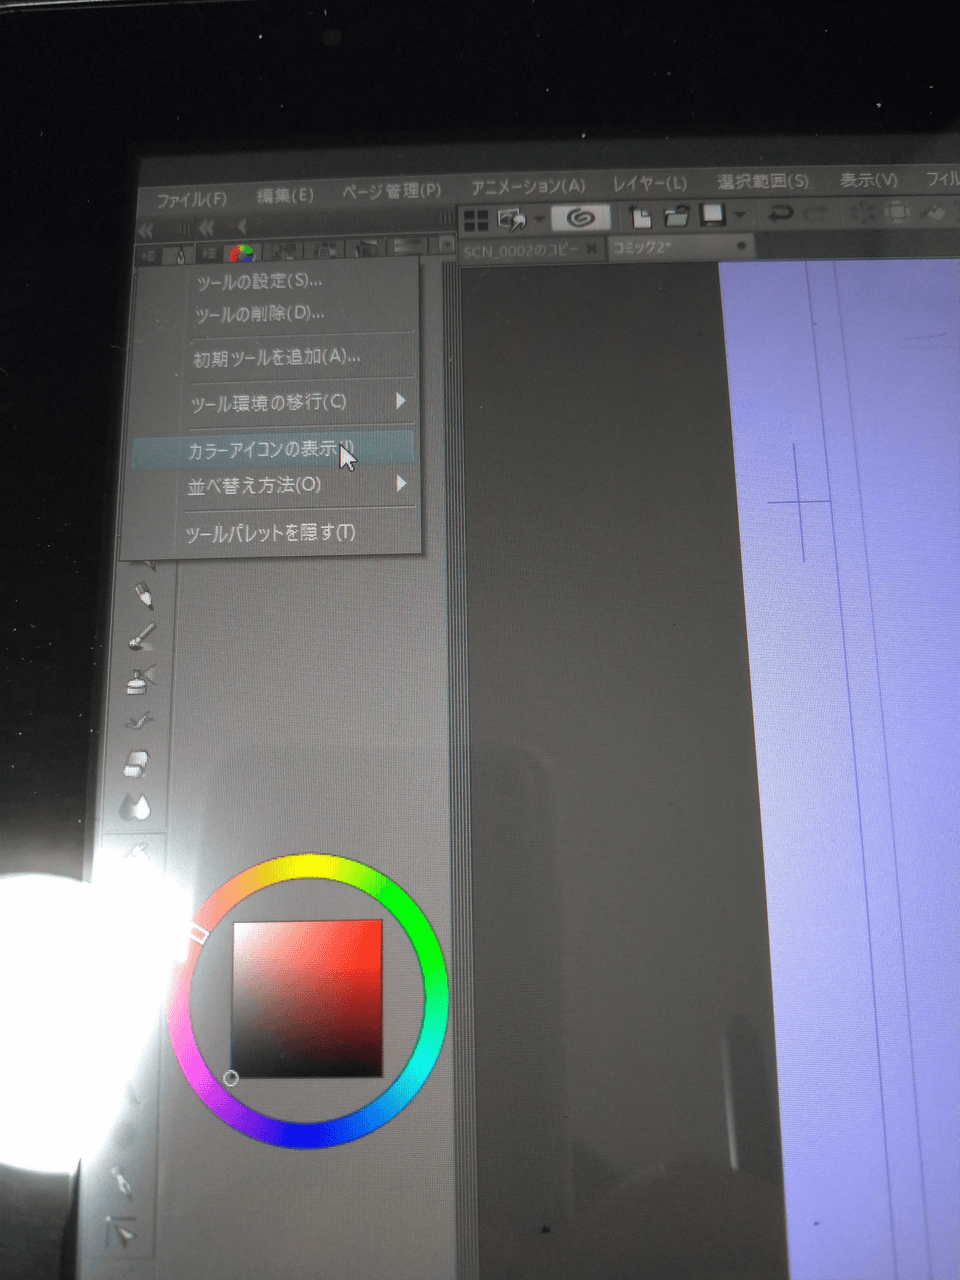Click the Undo arrow icon
The image size is (960, 1280).
click(x=780, y=213)
